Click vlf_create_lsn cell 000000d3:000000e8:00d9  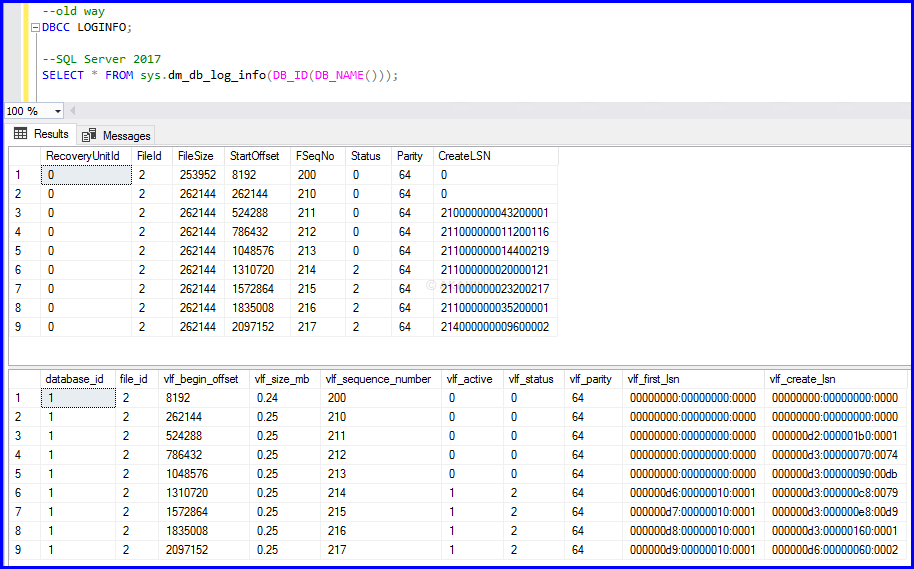click(836, 512)
